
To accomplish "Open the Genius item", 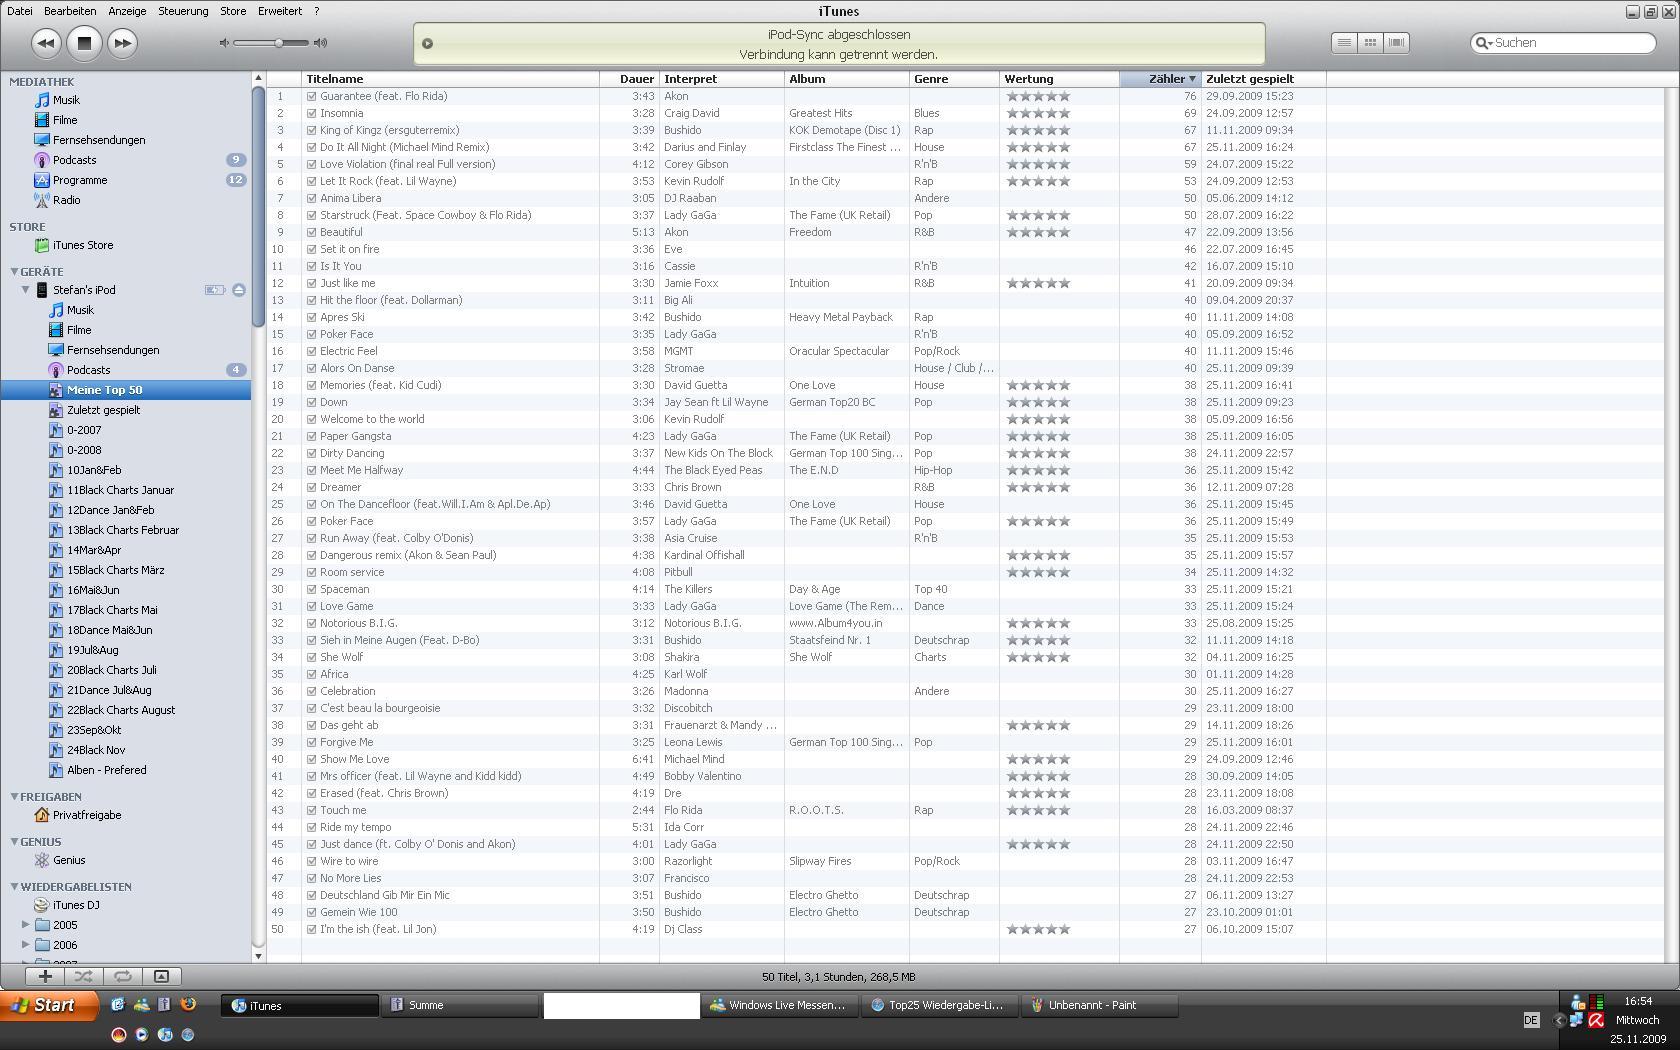I will 69,860.
